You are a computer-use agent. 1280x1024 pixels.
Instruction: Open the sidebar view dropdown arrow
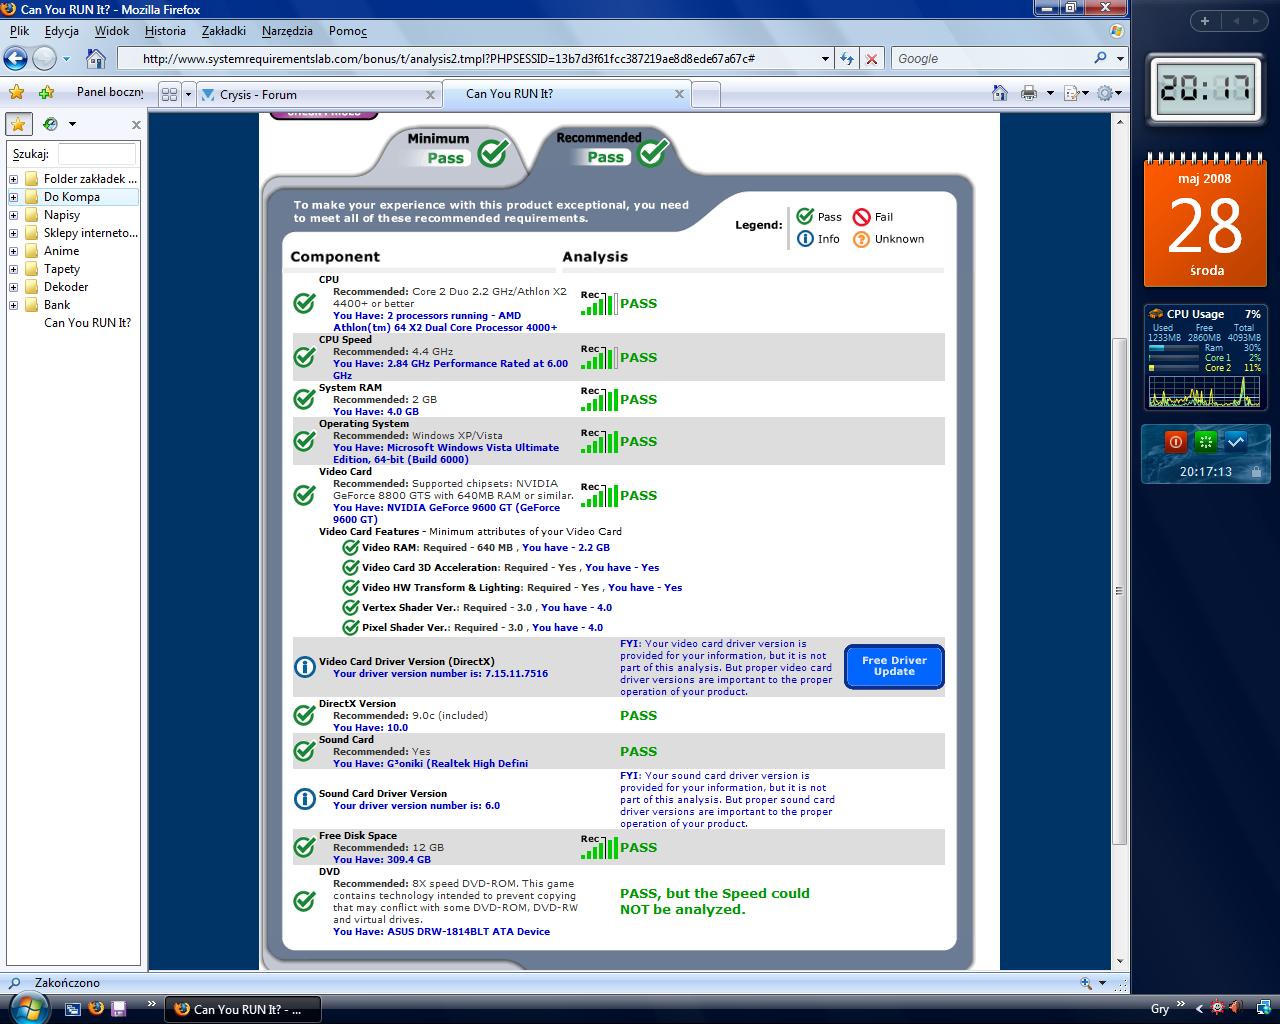72,124
